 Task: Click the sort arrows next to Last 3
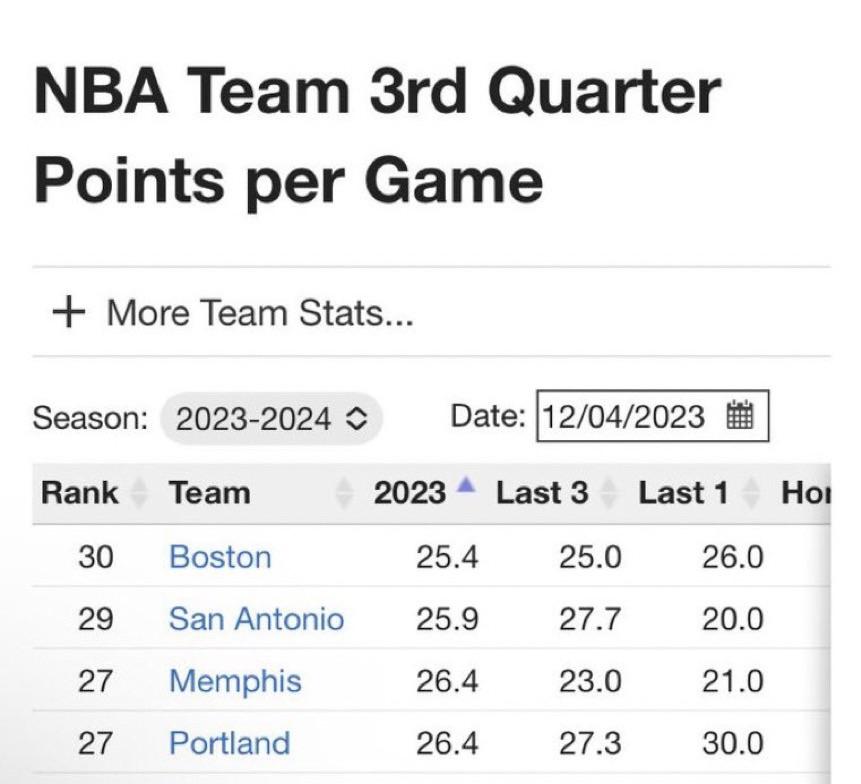[609, 493]
